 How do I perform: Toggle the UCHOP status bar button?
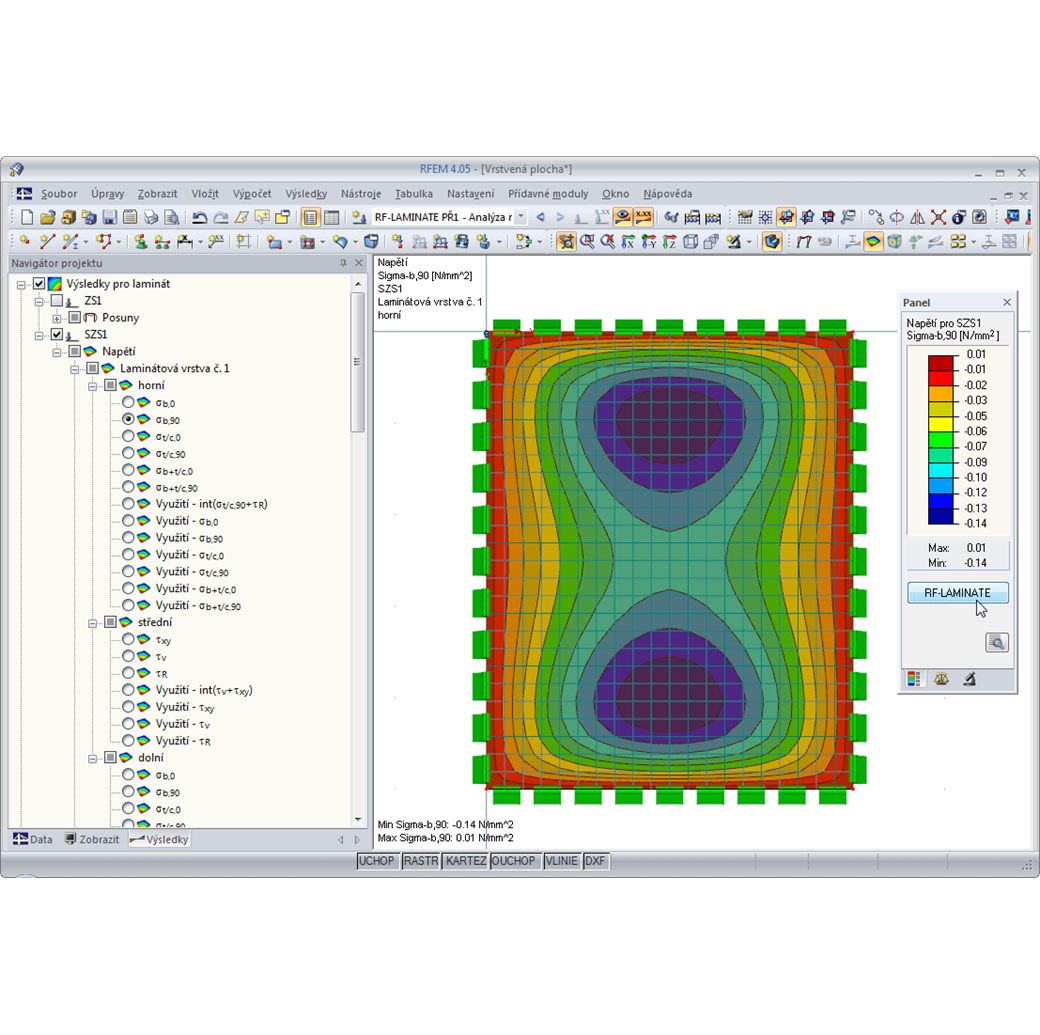click(377, 861)
